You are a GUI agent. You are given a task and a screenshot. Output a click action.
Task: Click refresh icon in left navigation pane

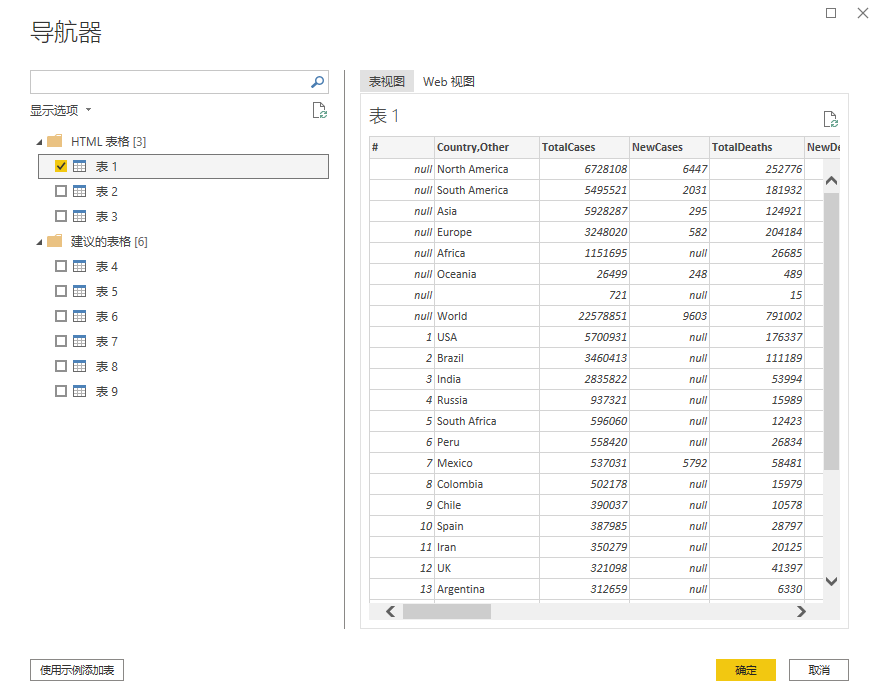319,111
